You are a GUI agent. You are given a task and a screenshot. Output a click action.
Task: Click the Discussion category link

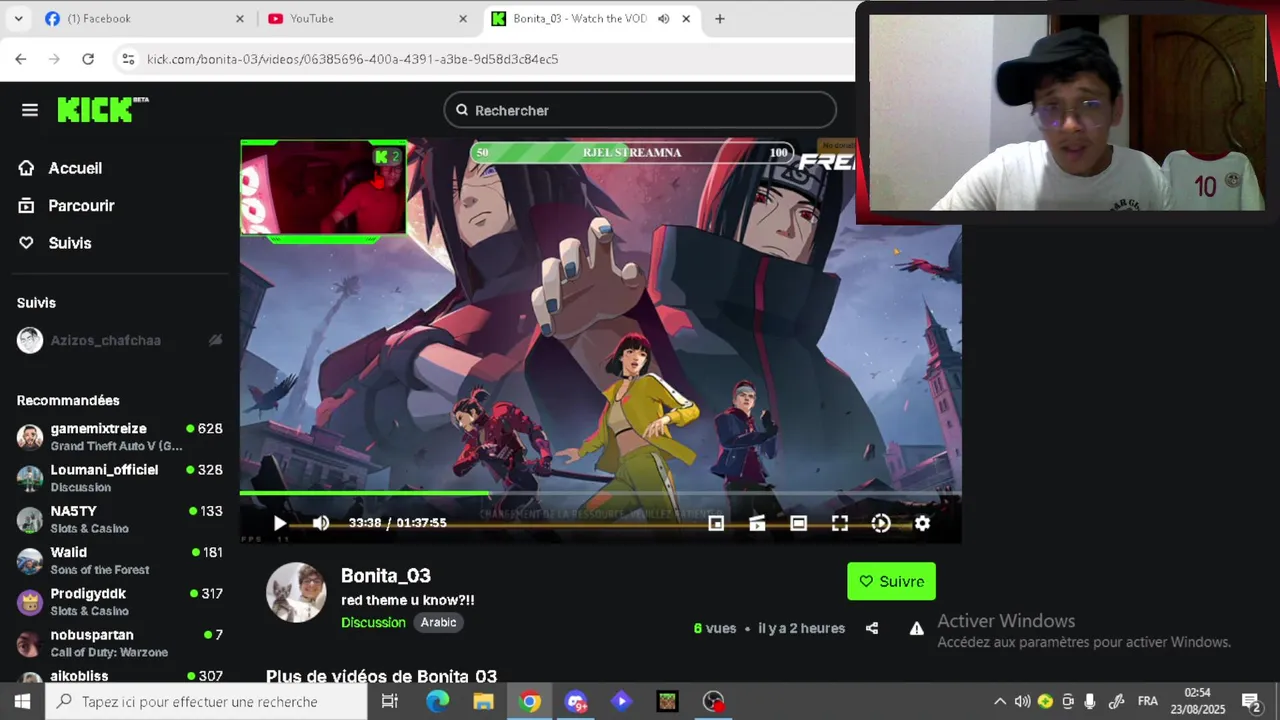click(x=373, y=622)
